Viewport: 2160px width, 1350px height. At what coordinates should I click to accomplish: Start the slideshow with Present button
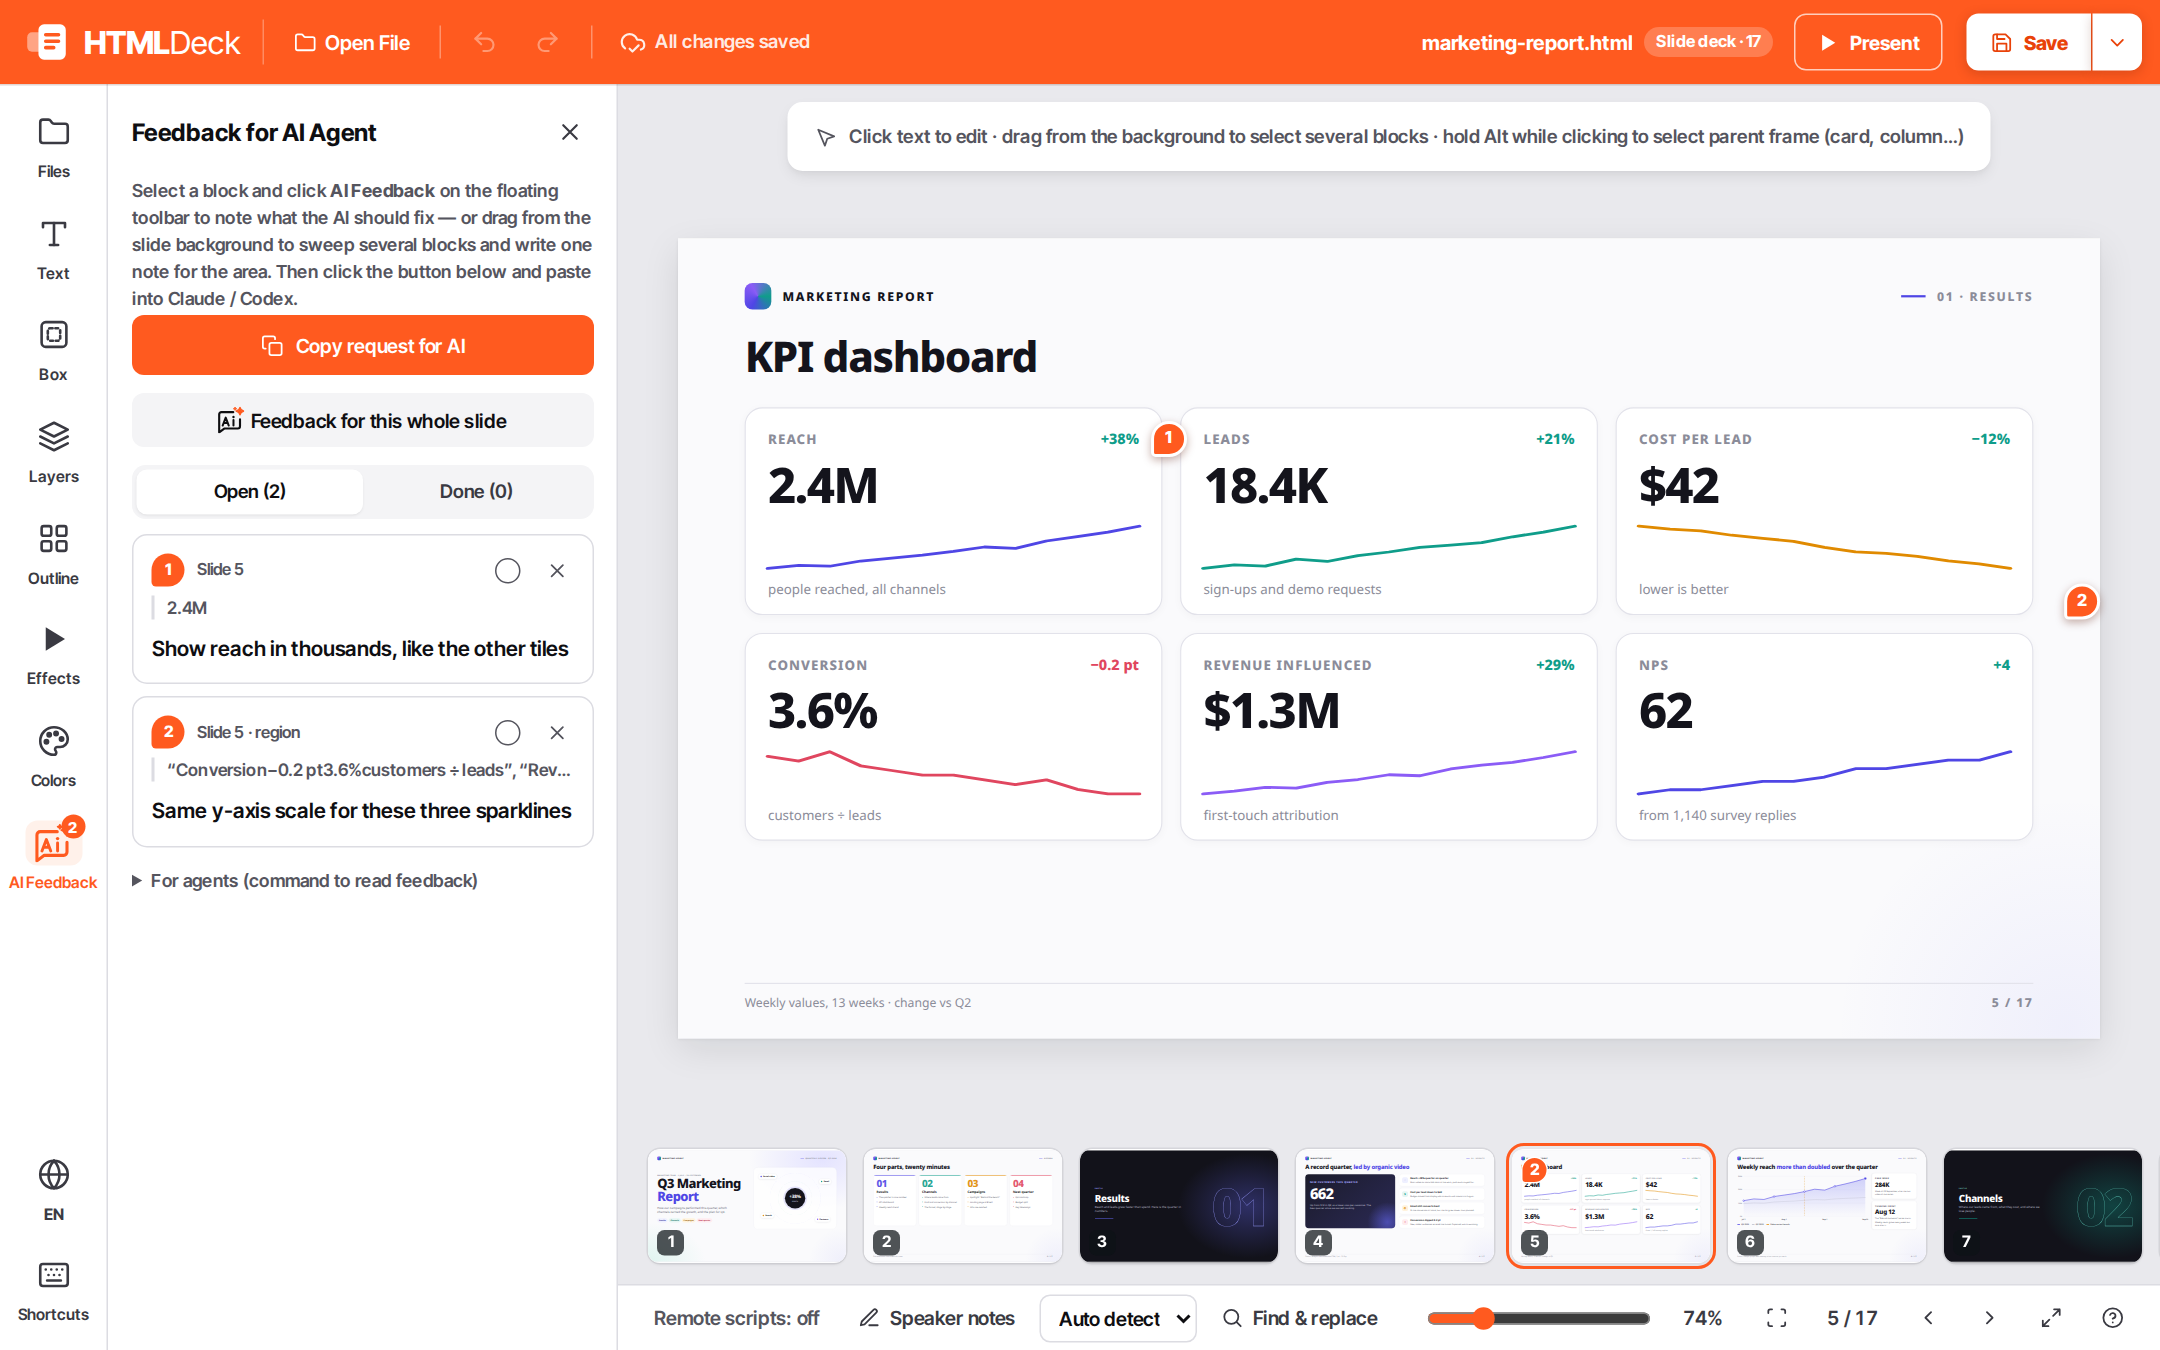click(x=1868, y=42)
